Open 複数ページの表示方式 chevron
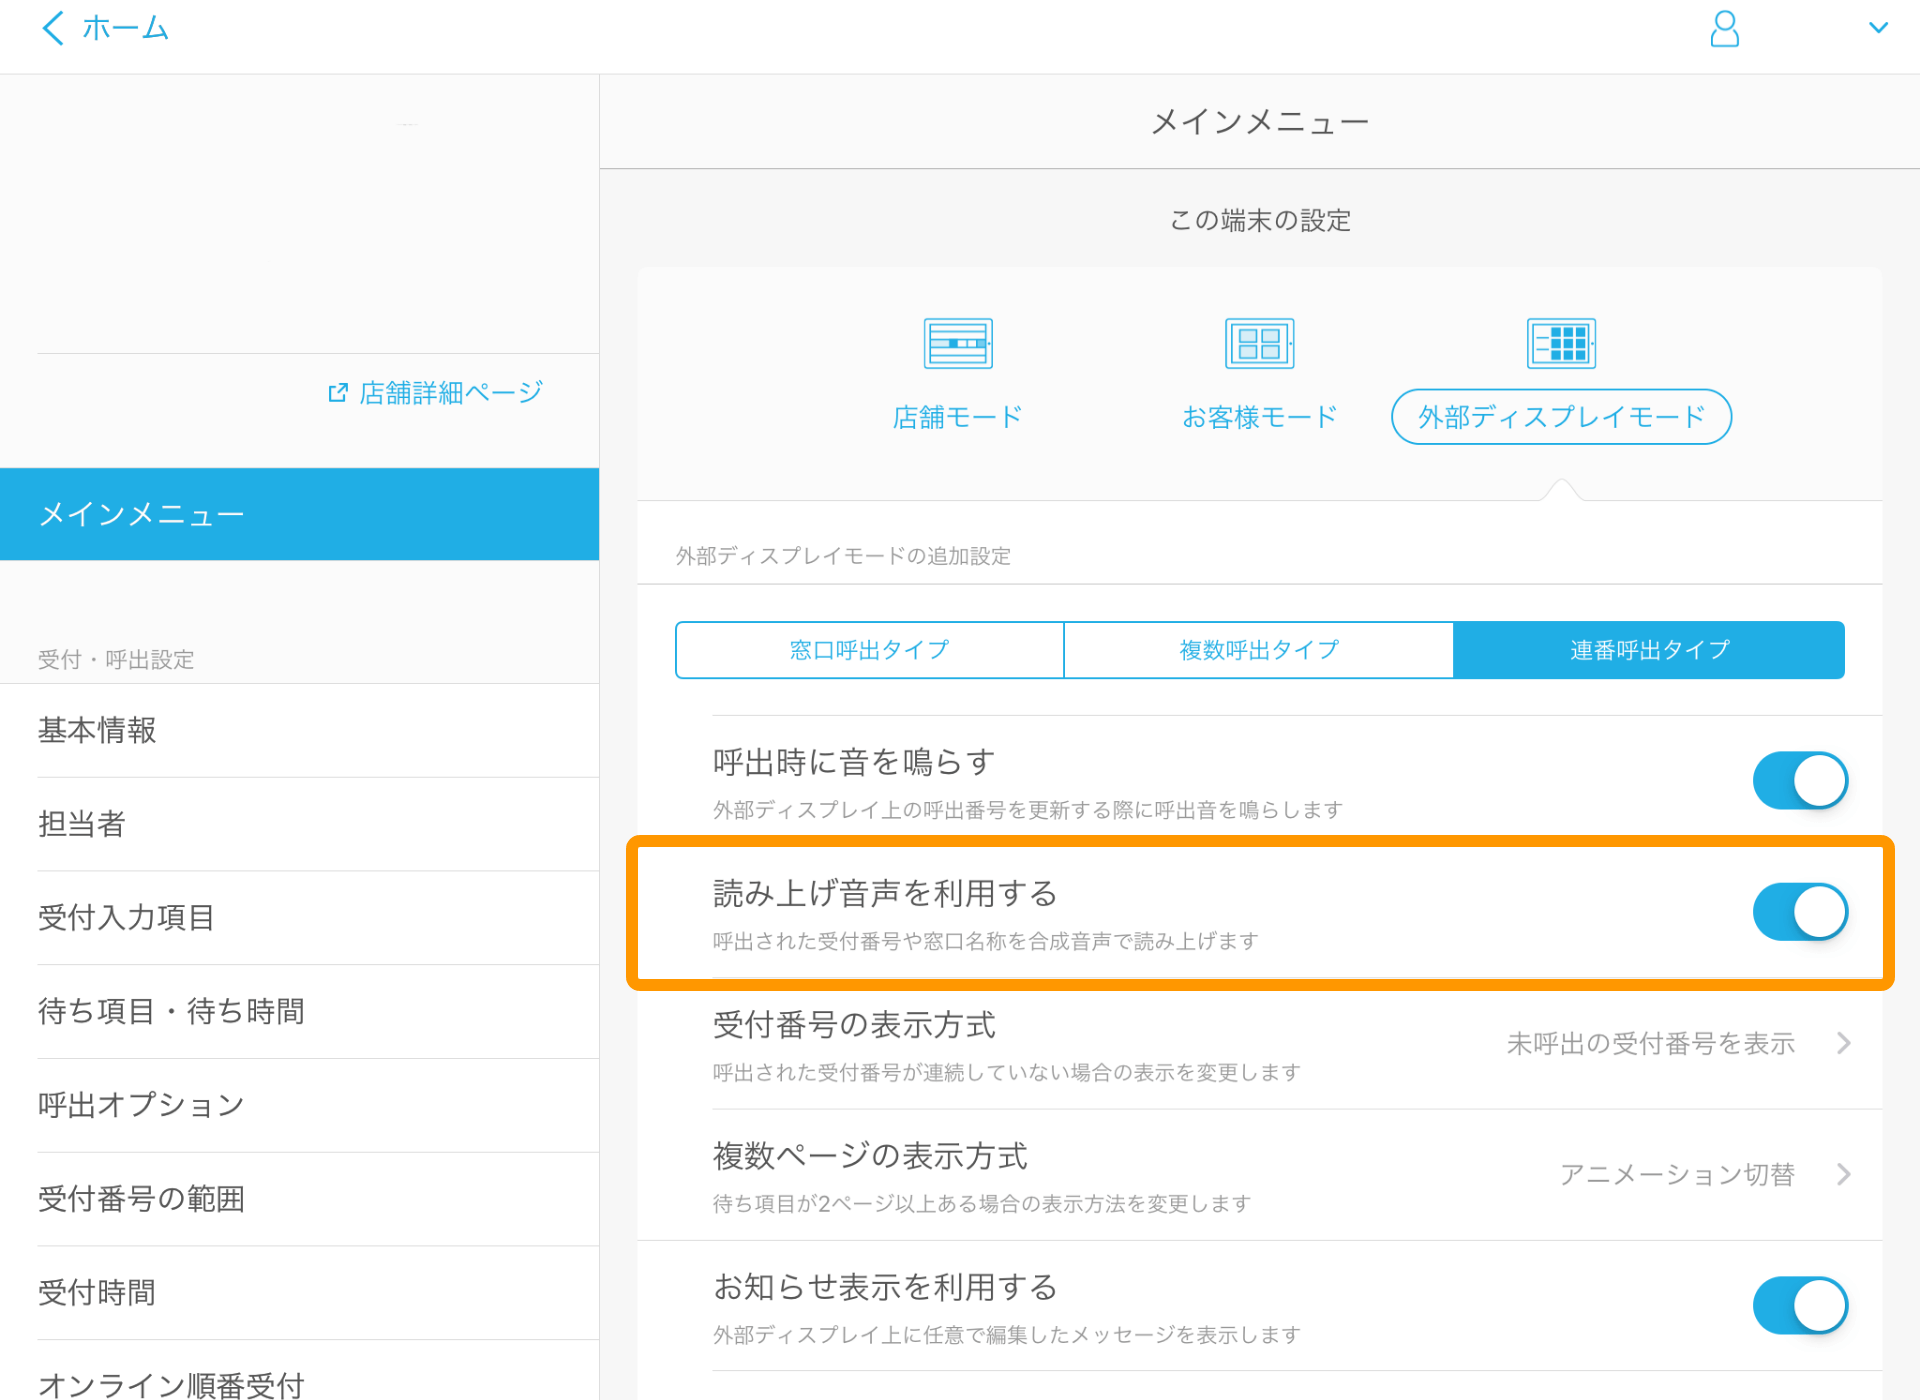Viewport: 1920px width, 1400px height. click(x=1844, y=1174)
